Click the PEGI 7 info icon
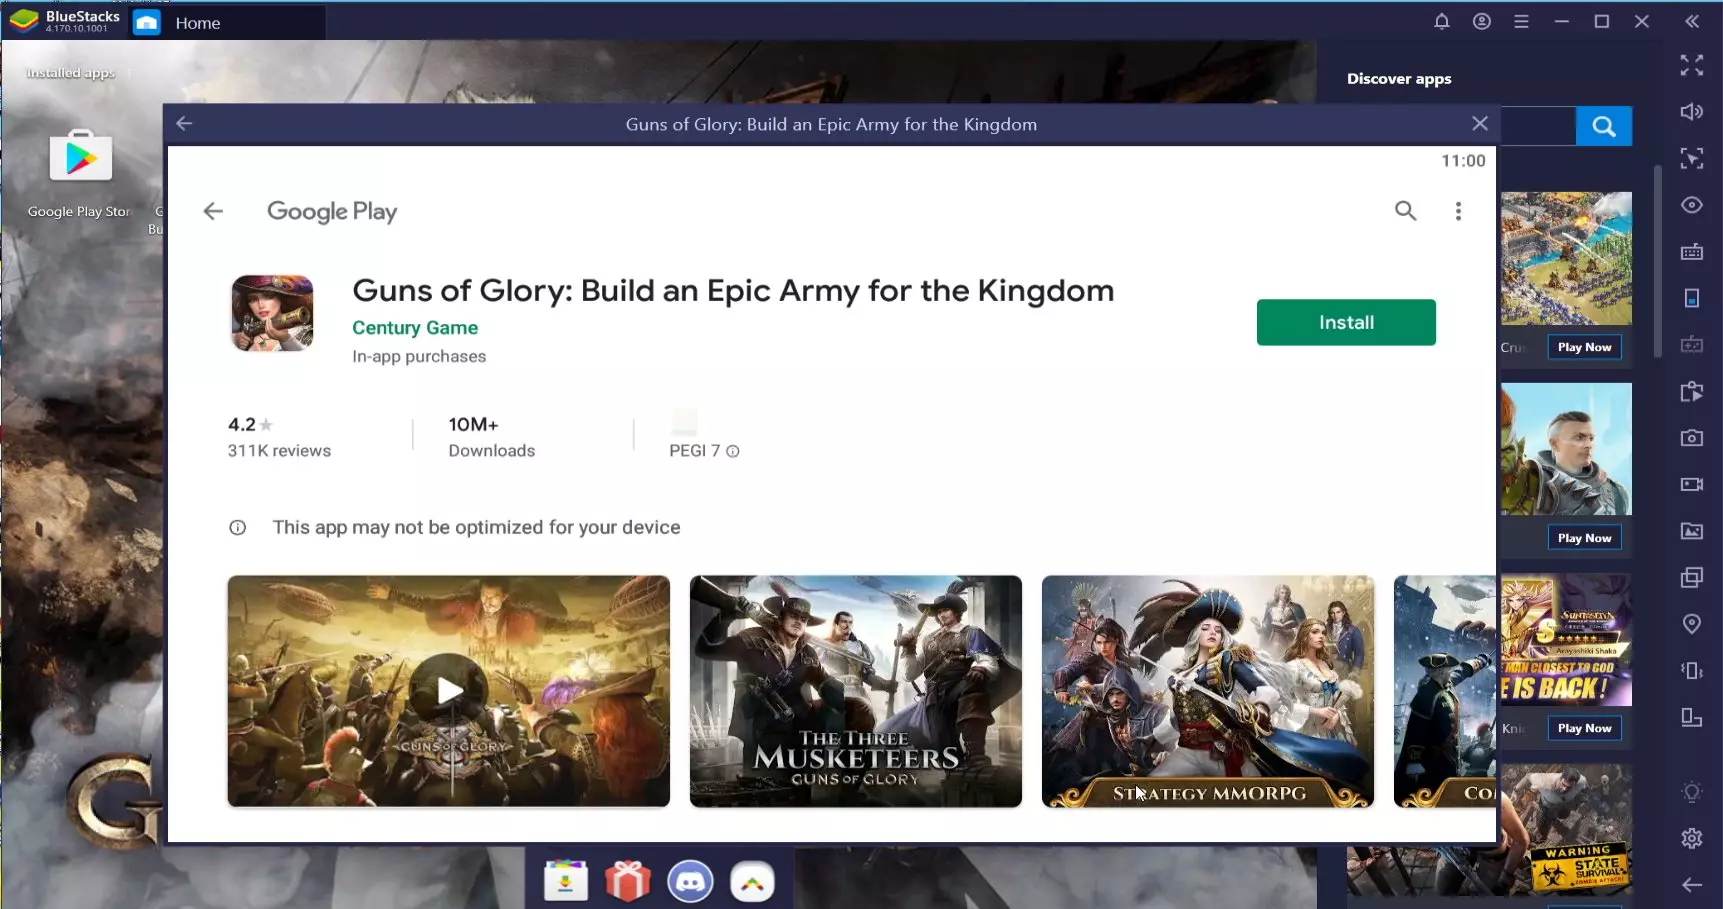Screen dimensions: 1723x909 [733, 452]
